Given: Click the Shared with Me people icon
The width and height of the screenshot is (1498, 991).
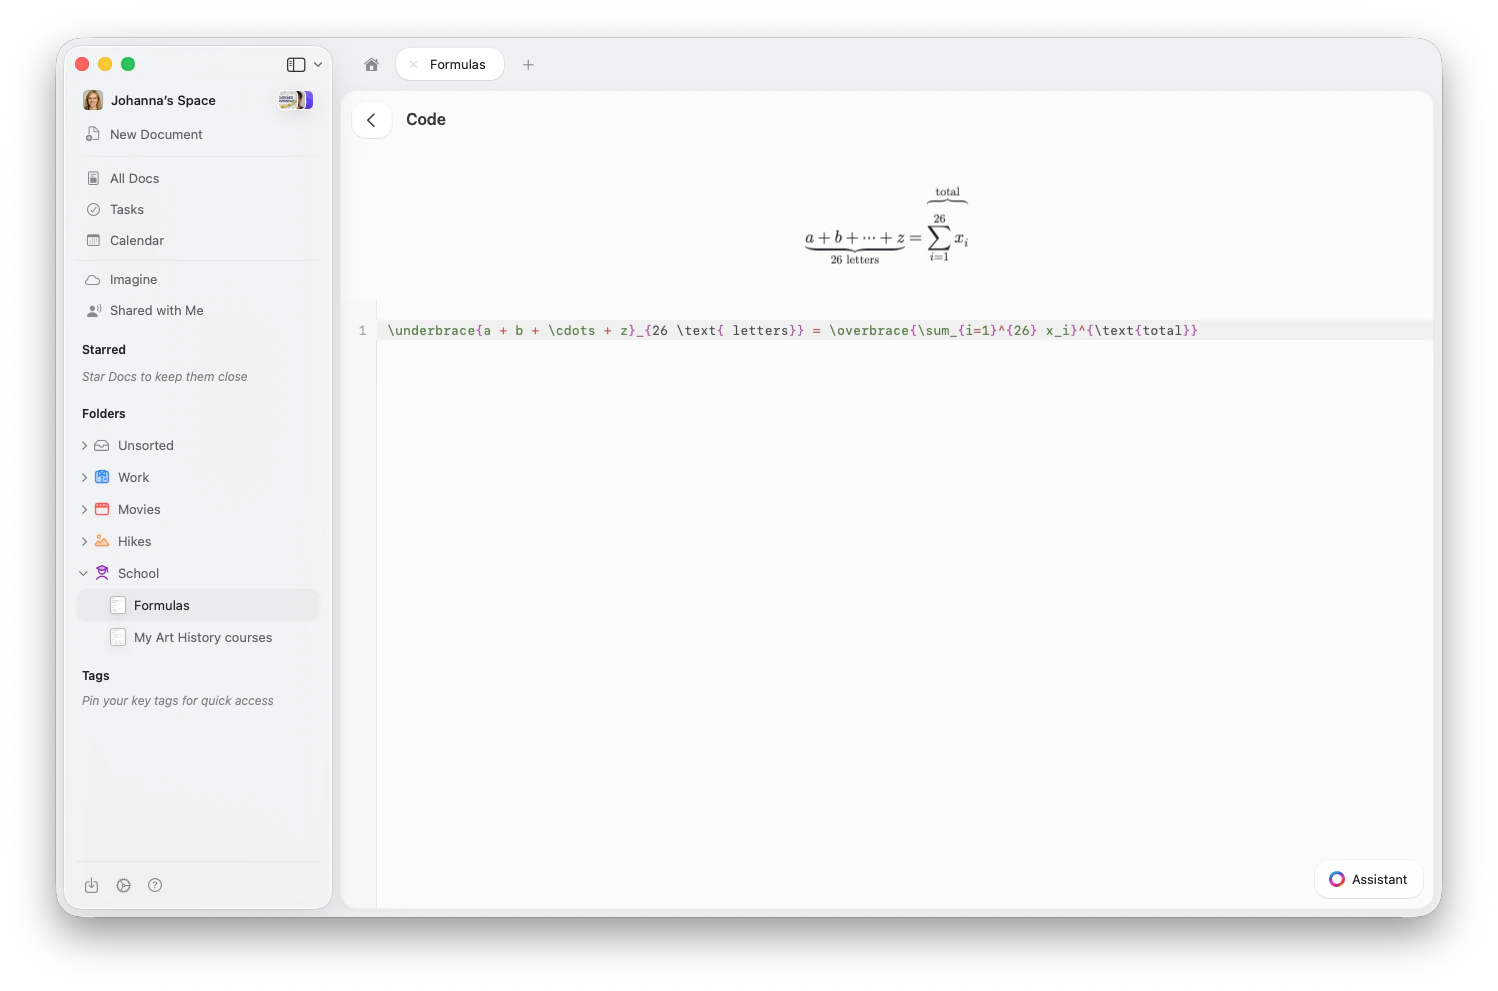Looking at the screenshot, I should [93, 310].
